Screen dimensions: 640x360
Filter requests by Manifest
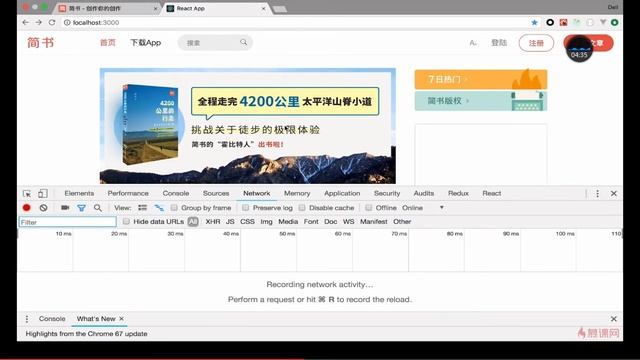(x=373, y=222)
